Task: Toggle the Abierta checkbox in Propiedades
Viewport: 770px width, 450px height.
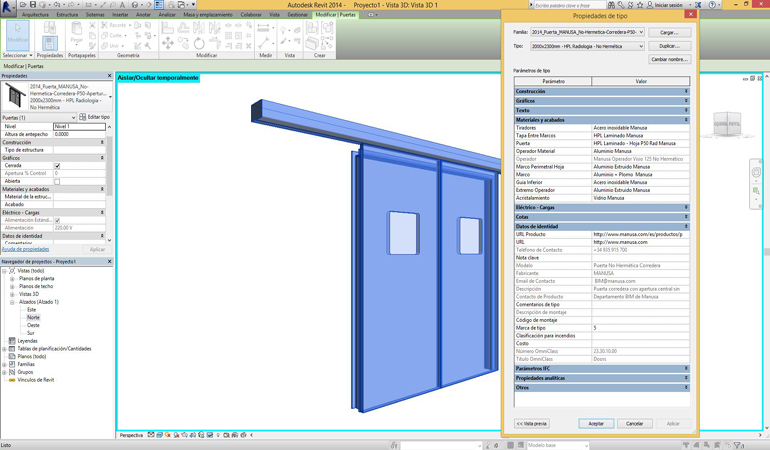Action: click(57, 182)
